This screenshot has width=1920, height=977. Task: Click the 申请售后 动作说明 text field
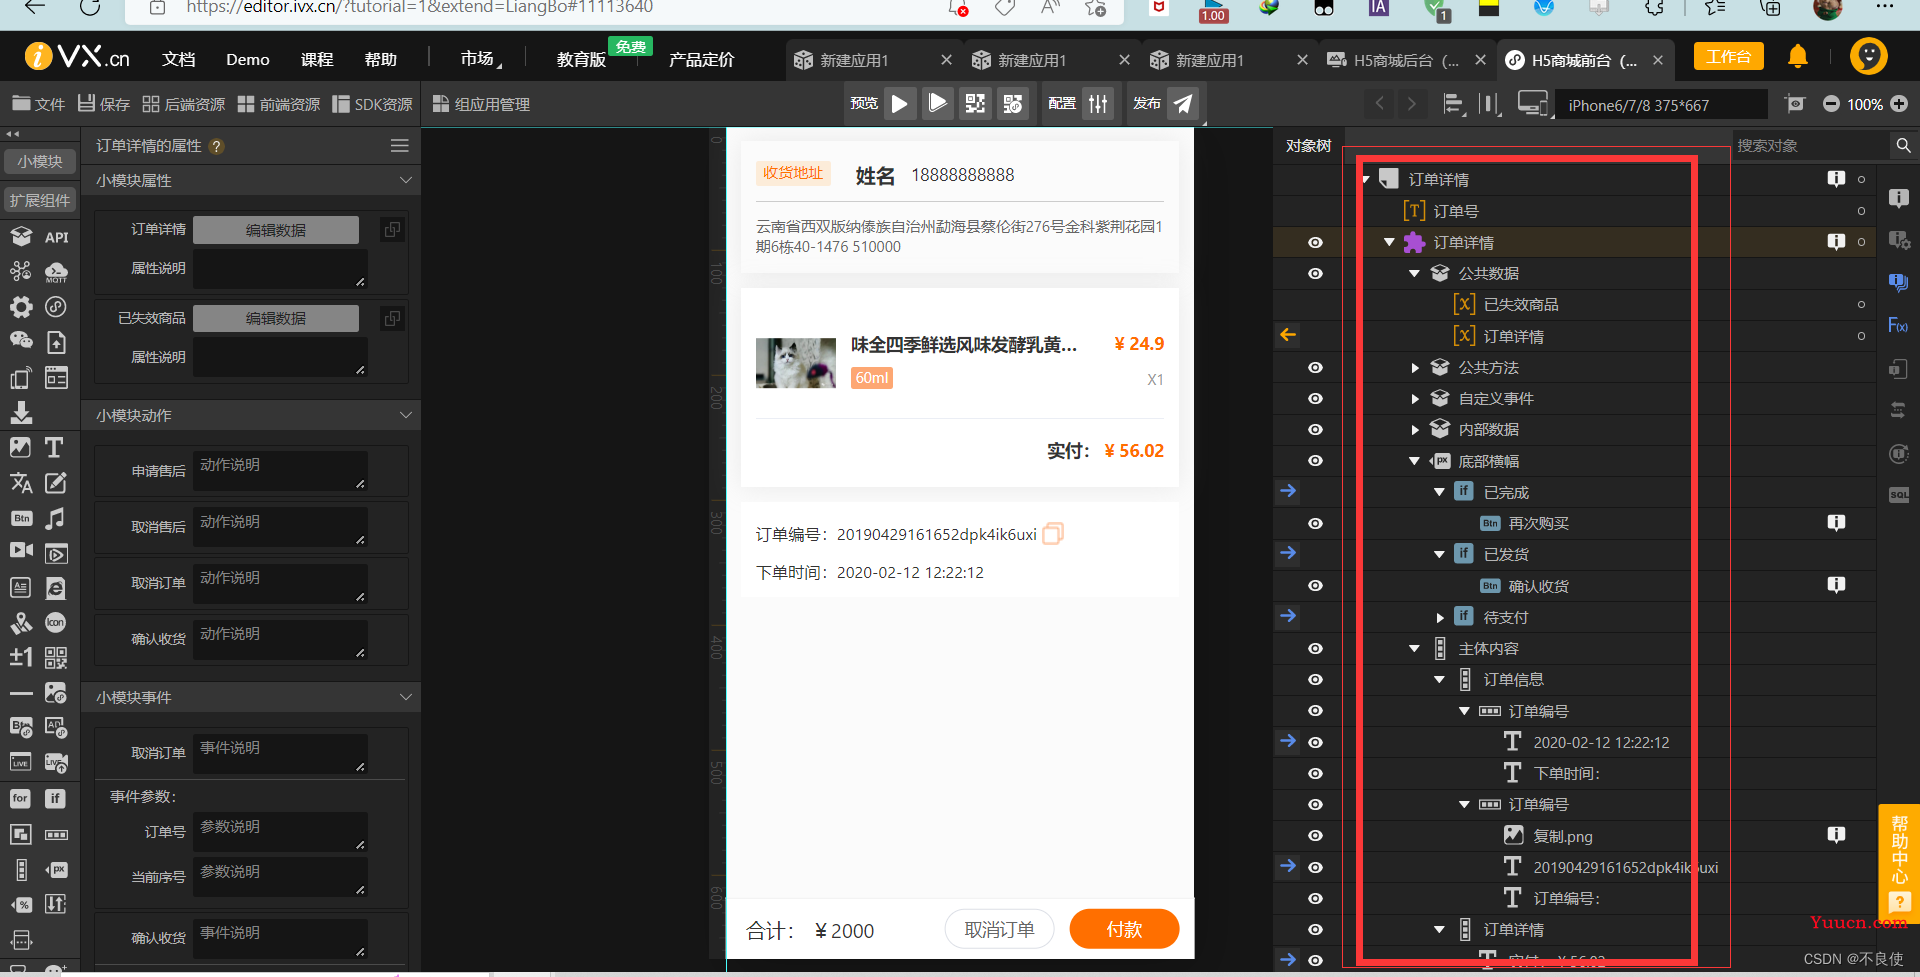point(280,471)
